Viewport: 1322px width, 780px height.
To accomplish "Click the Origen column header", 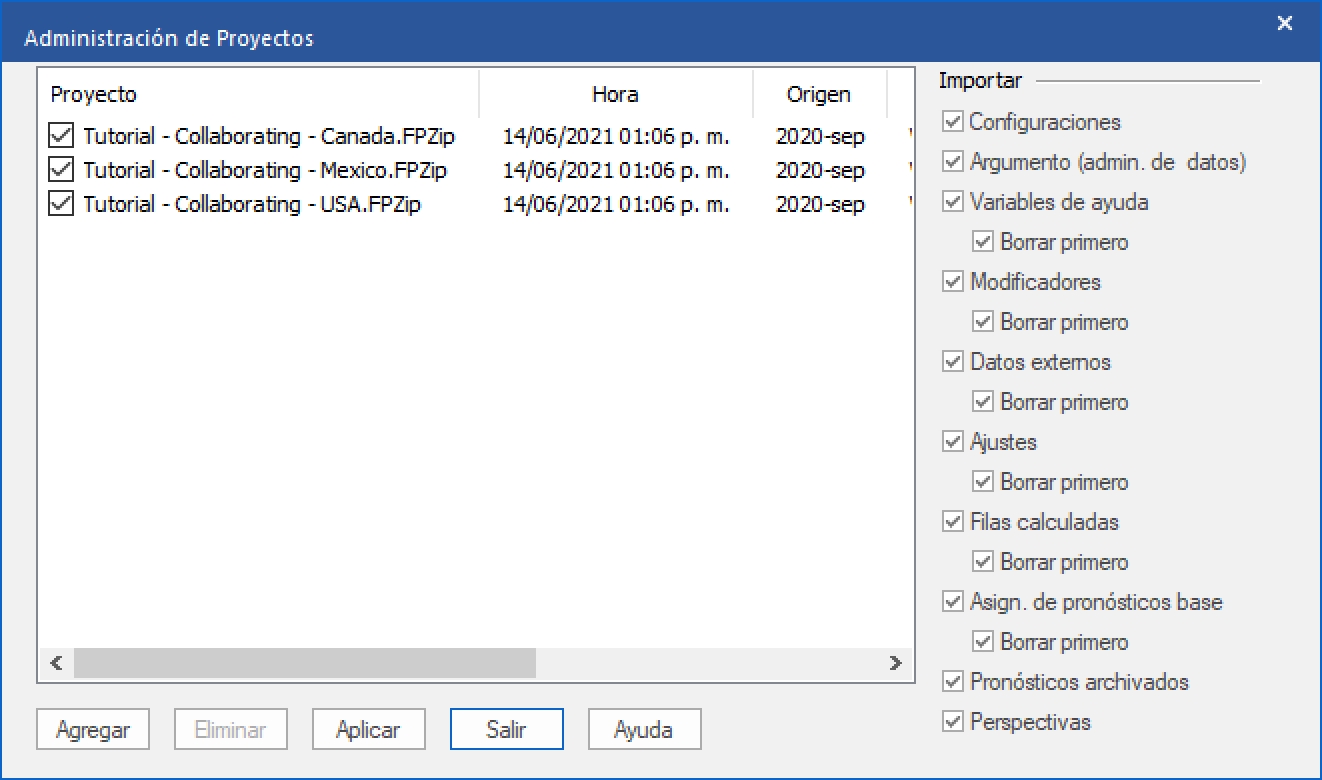I will (818, 95).
